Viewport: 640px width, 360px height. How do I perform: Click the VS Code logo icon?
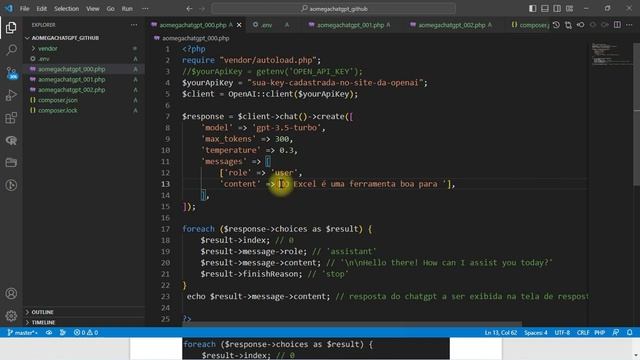[9, 8]
